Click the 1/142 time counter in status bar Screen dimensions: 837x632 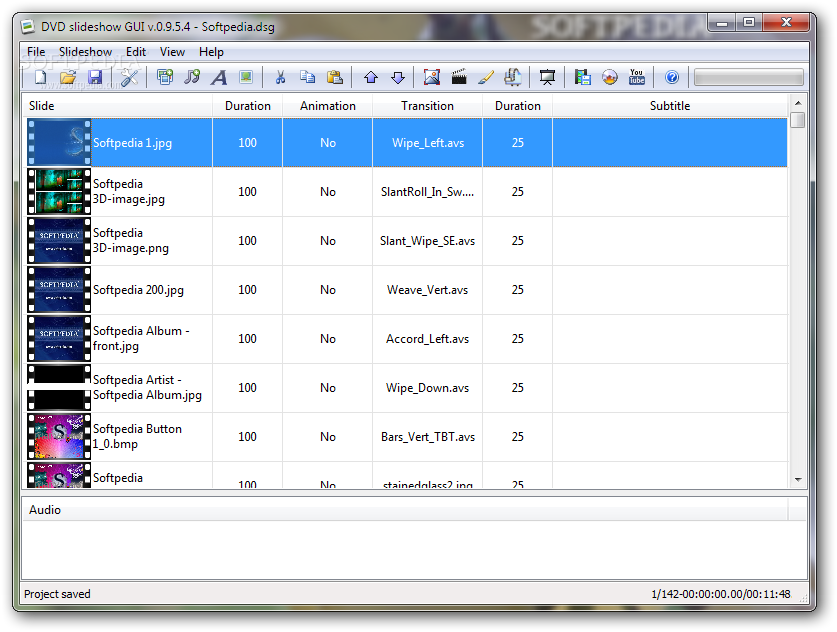(721, 594)
